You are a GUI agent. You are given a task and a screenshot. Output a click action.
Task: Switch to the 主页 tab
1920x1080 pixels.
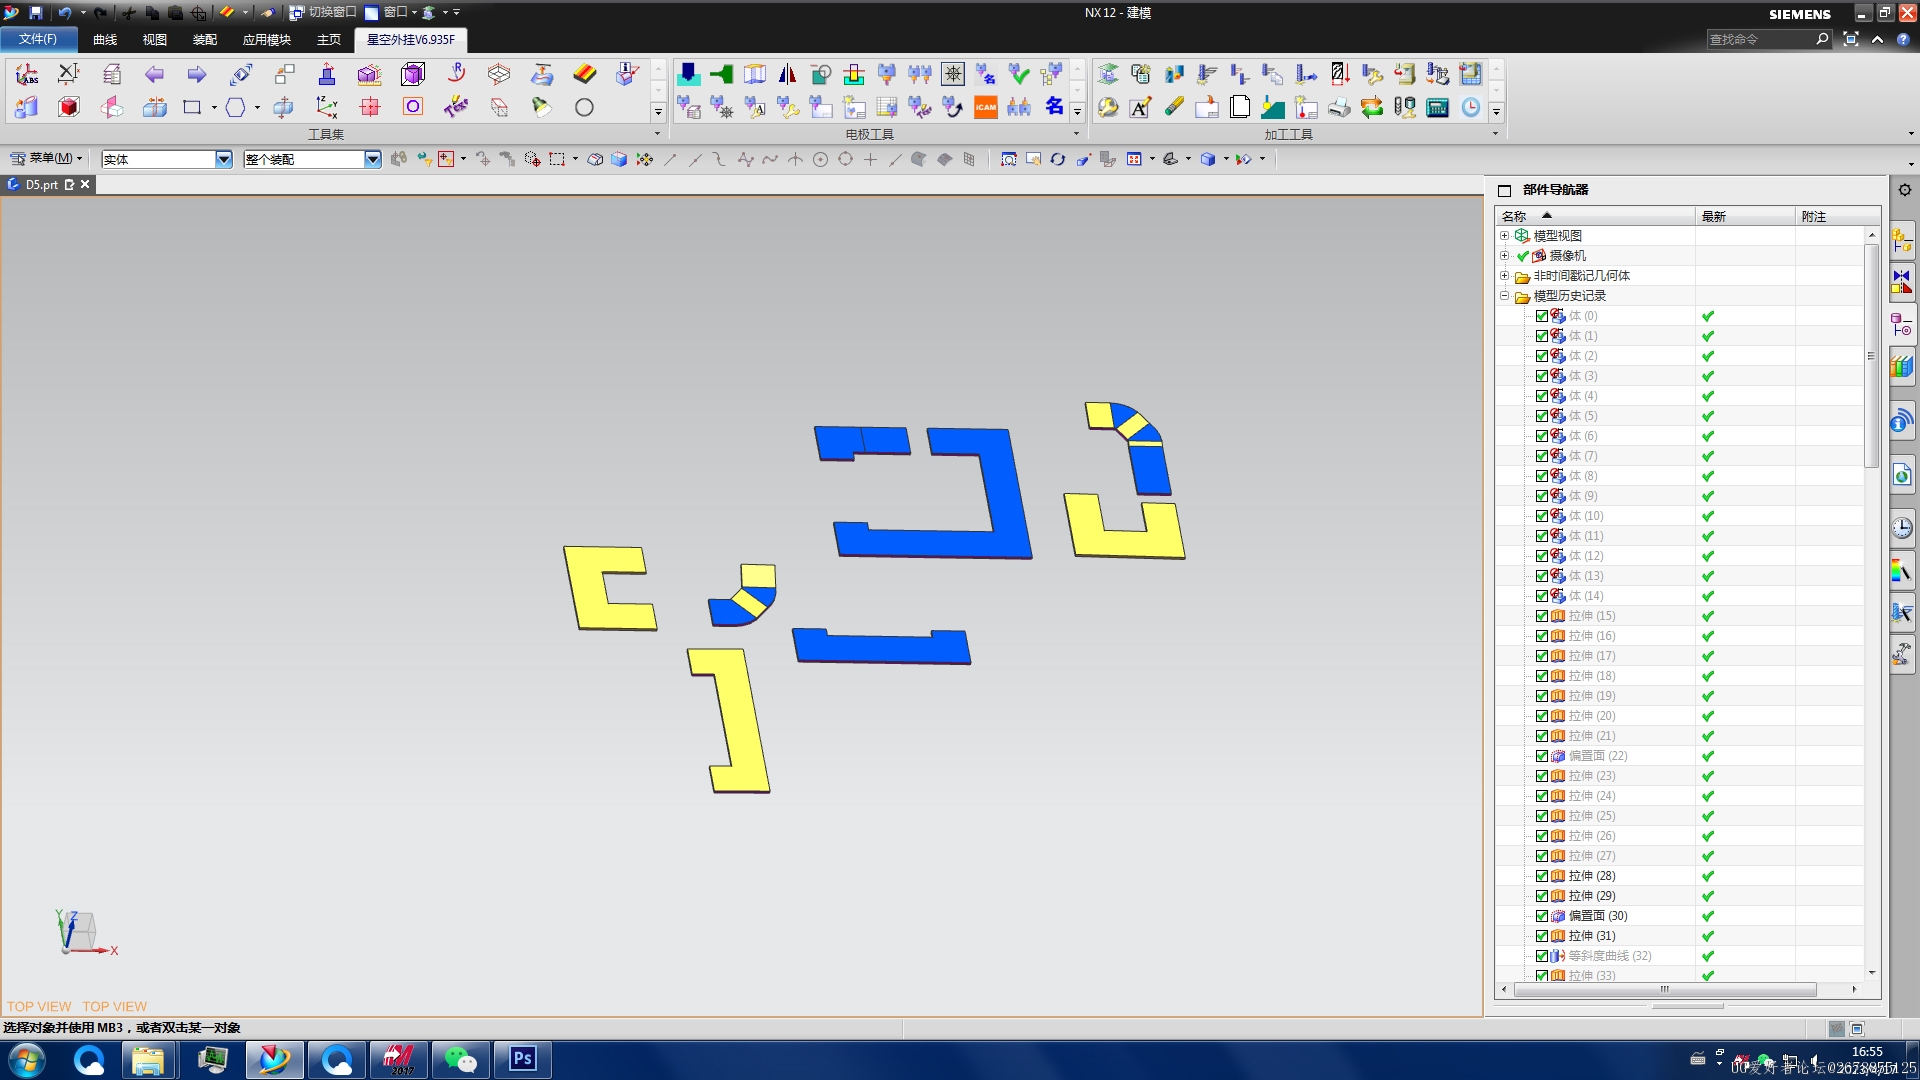pos(329,39)
